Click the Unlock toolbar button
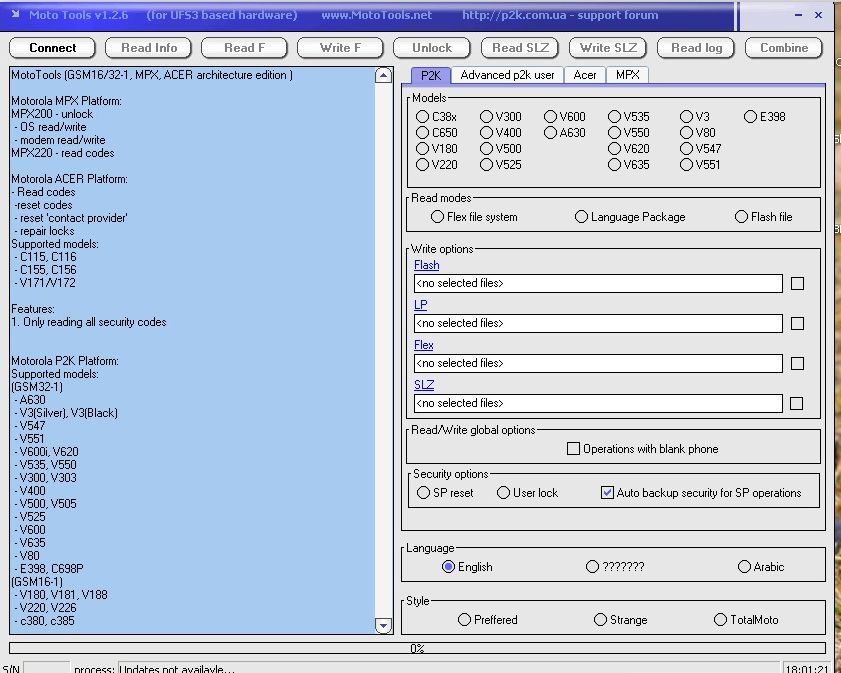841x673 pixels. 431,48
